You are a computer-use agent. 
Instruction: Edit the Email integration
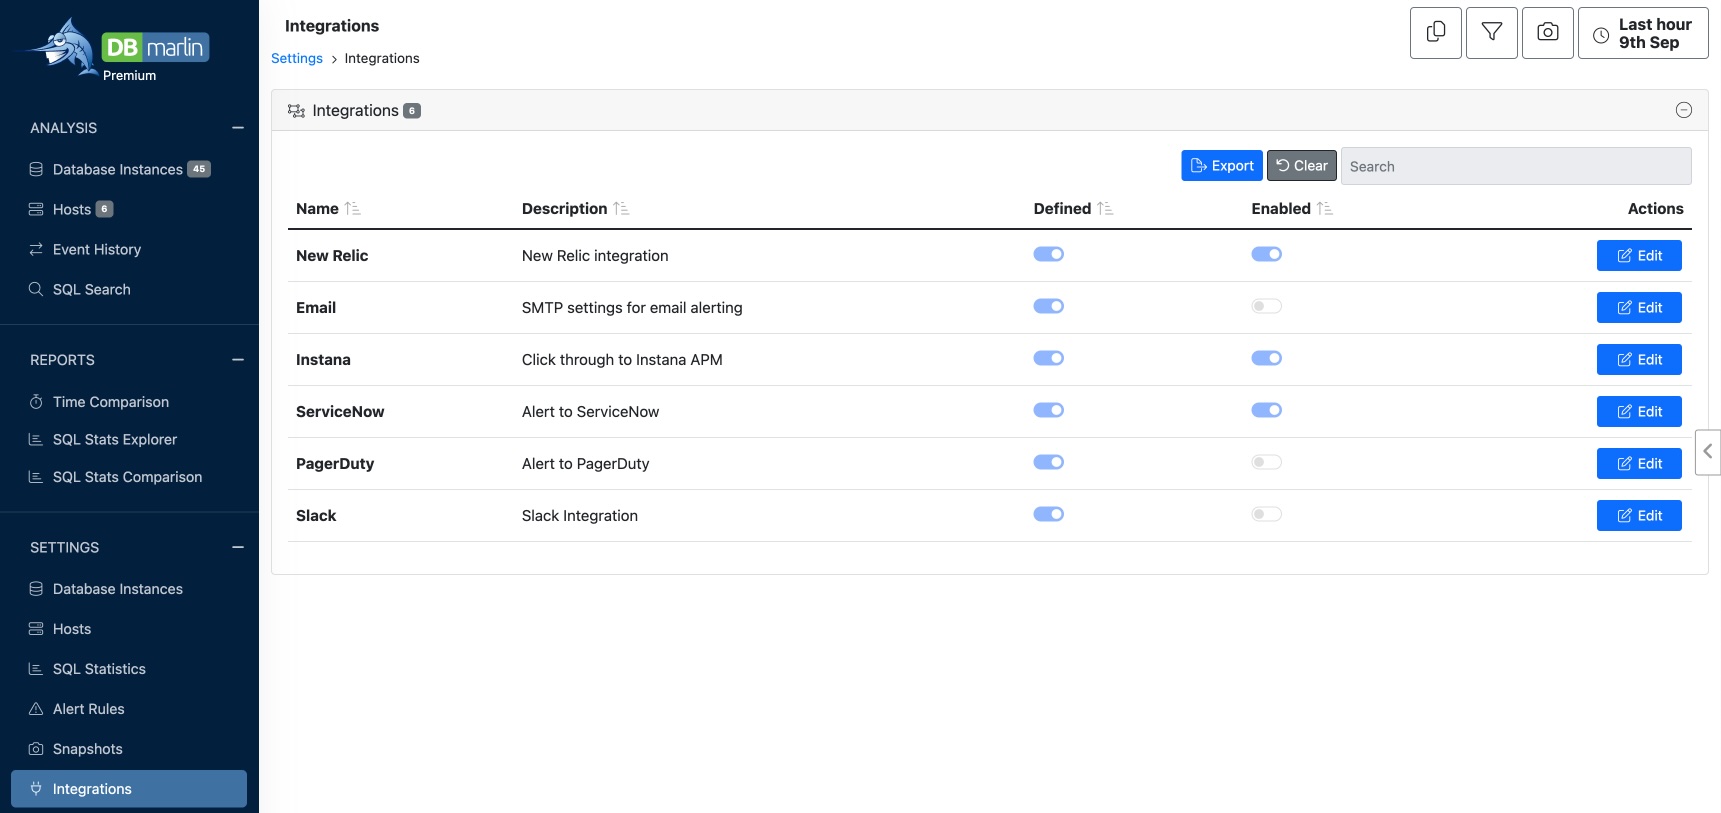[x=1639, y=307]
